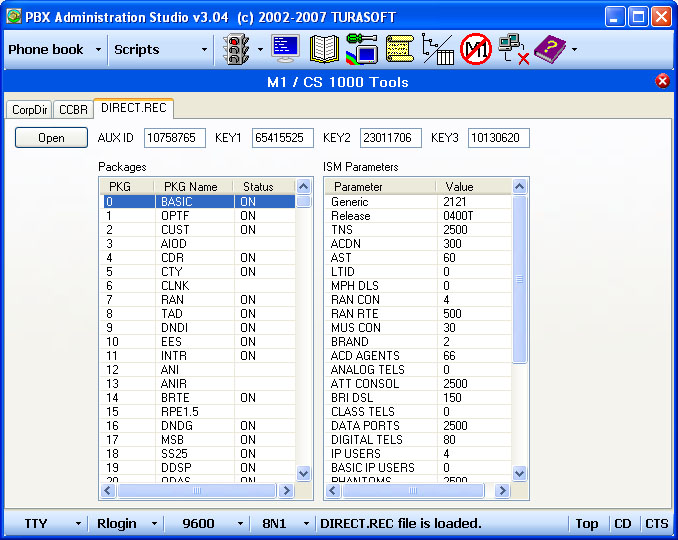Viewport: 678px width, 540px height.
Task: Switch to the CorpDir tab
Action: 29,109
